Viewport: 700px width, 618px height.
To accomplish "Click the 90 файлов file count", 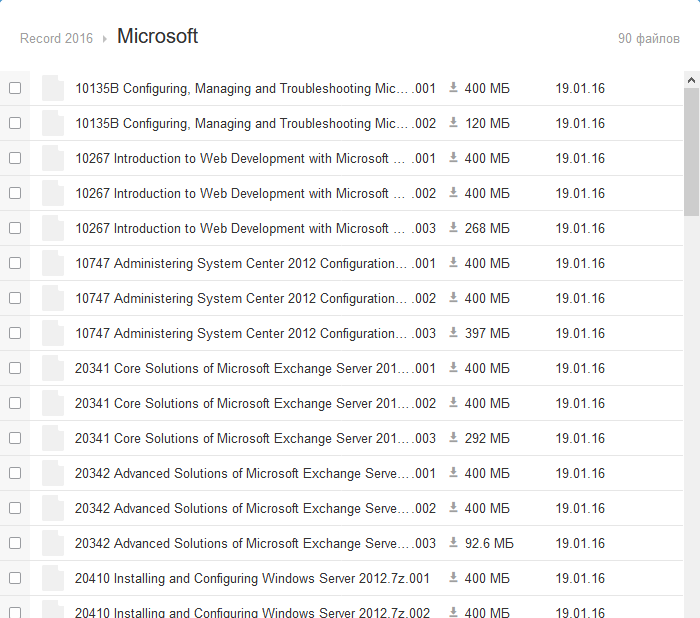I will [x=649, y=38].
